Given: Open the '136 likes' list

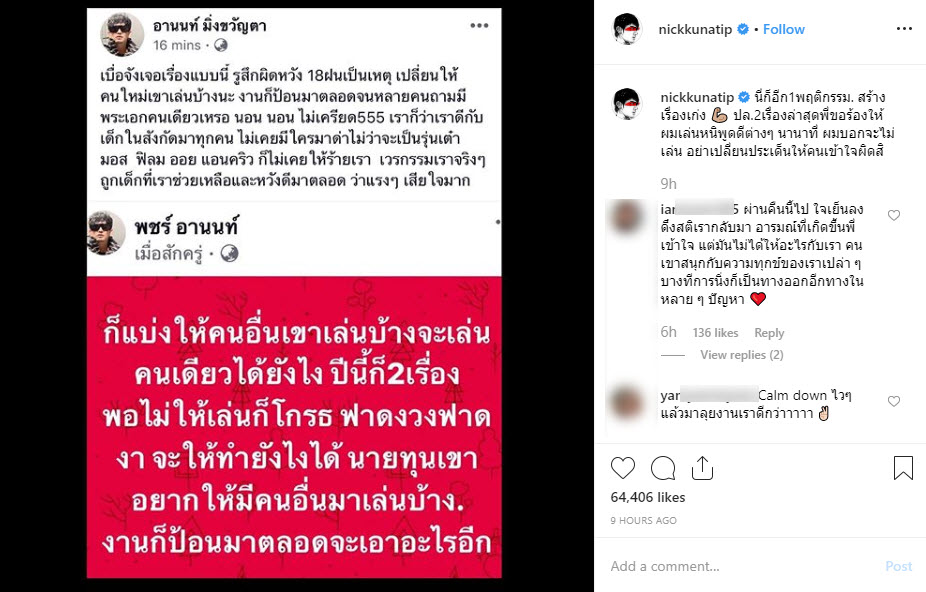Looking at the screenshot, I should pyautogui.click(x=716, y=333).
